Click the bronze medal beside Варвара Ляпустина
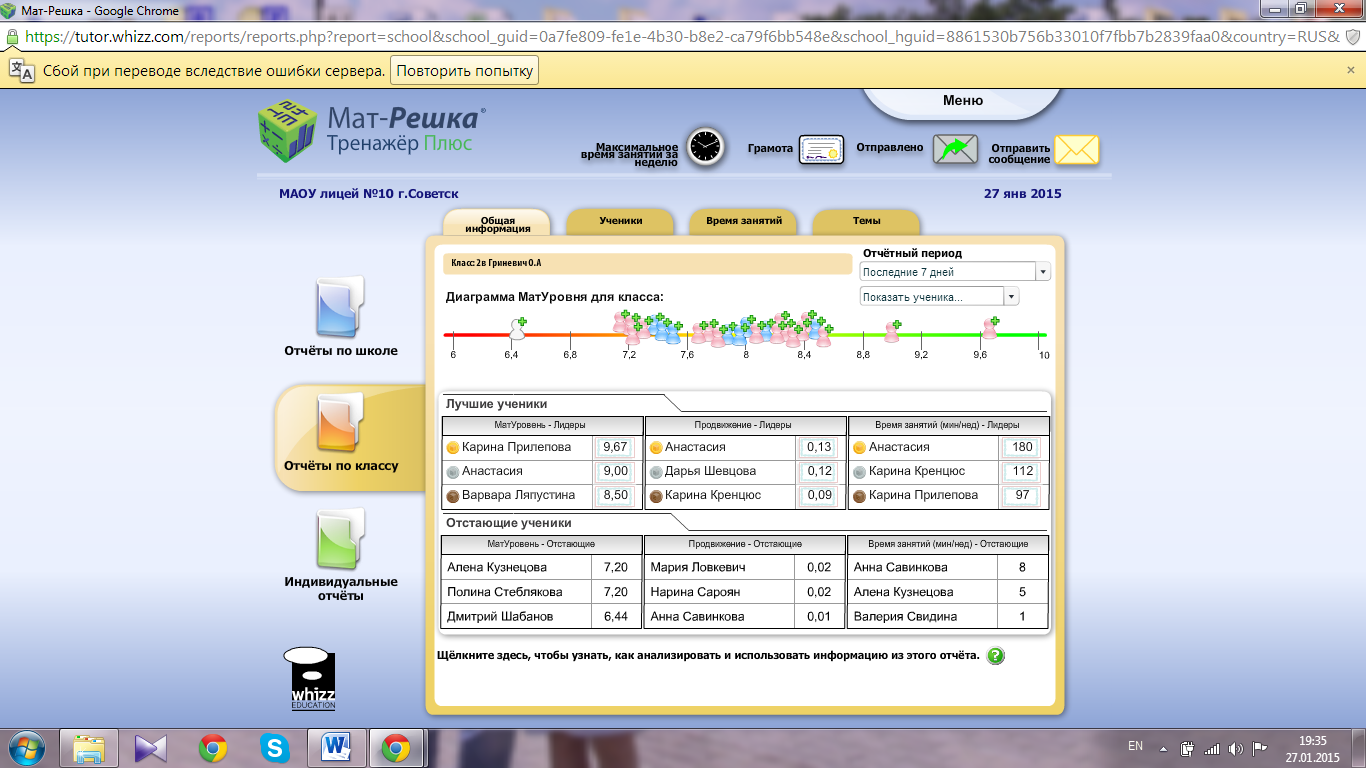 pyautogui.click(x=453, y=496)
